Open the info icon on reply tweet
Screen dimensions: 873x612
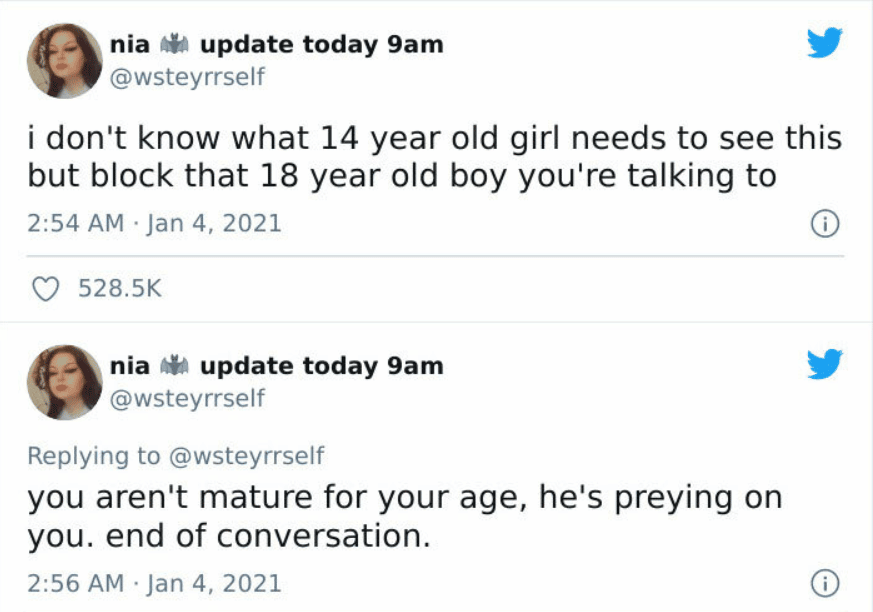point(825,584)
